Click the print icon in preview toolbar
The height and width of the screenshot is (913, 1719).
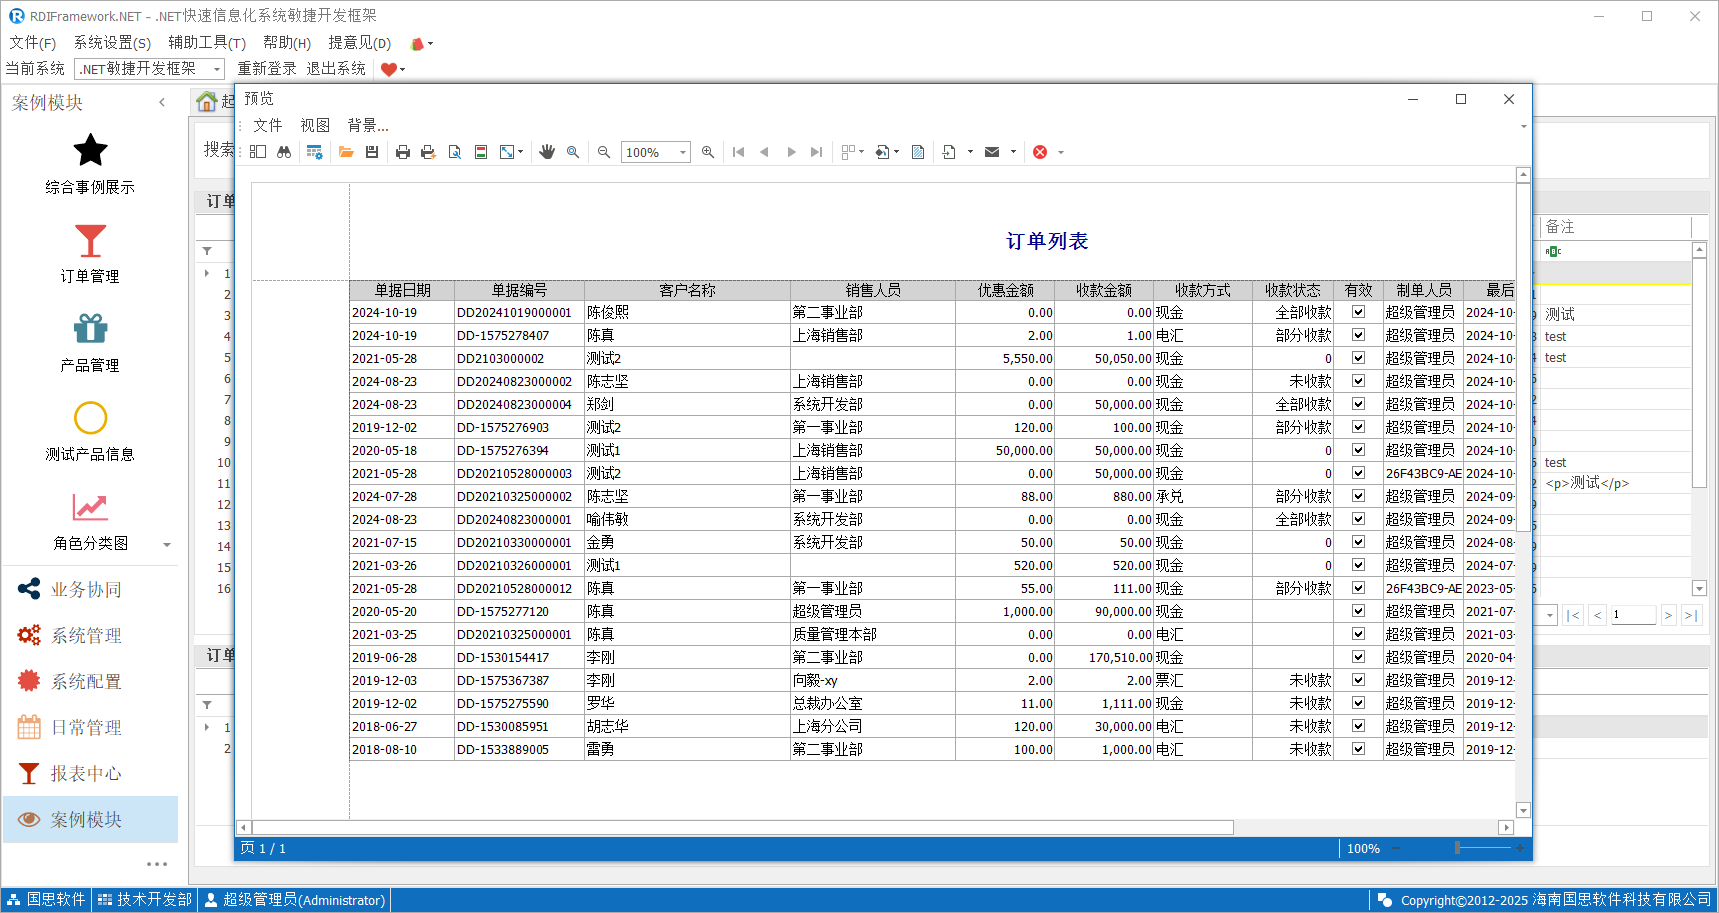[x=403, y=152]
